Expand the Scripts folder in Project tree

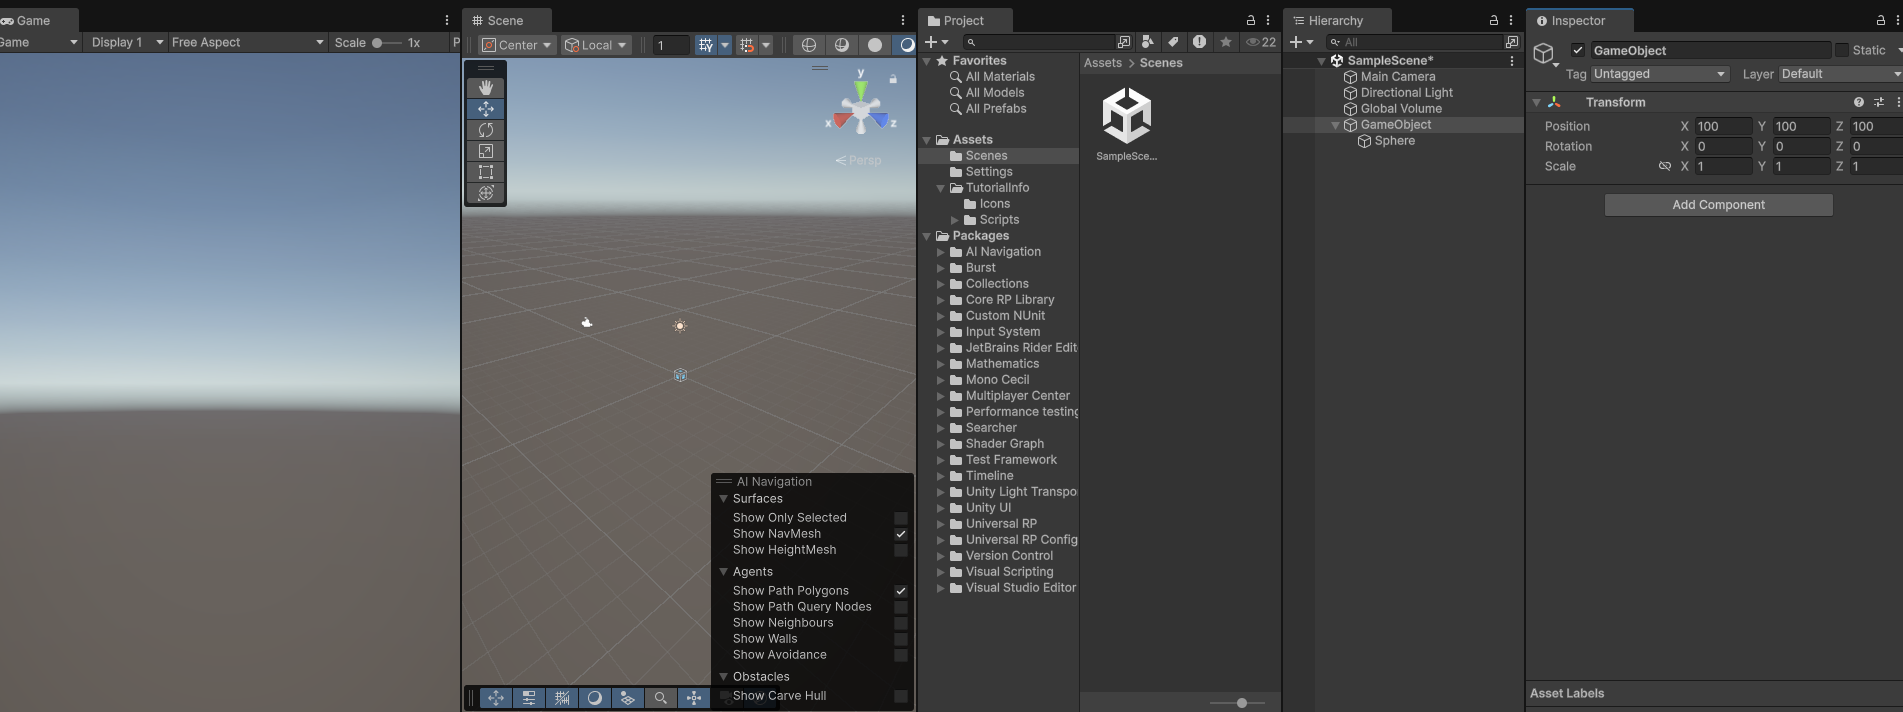point(954,220)
